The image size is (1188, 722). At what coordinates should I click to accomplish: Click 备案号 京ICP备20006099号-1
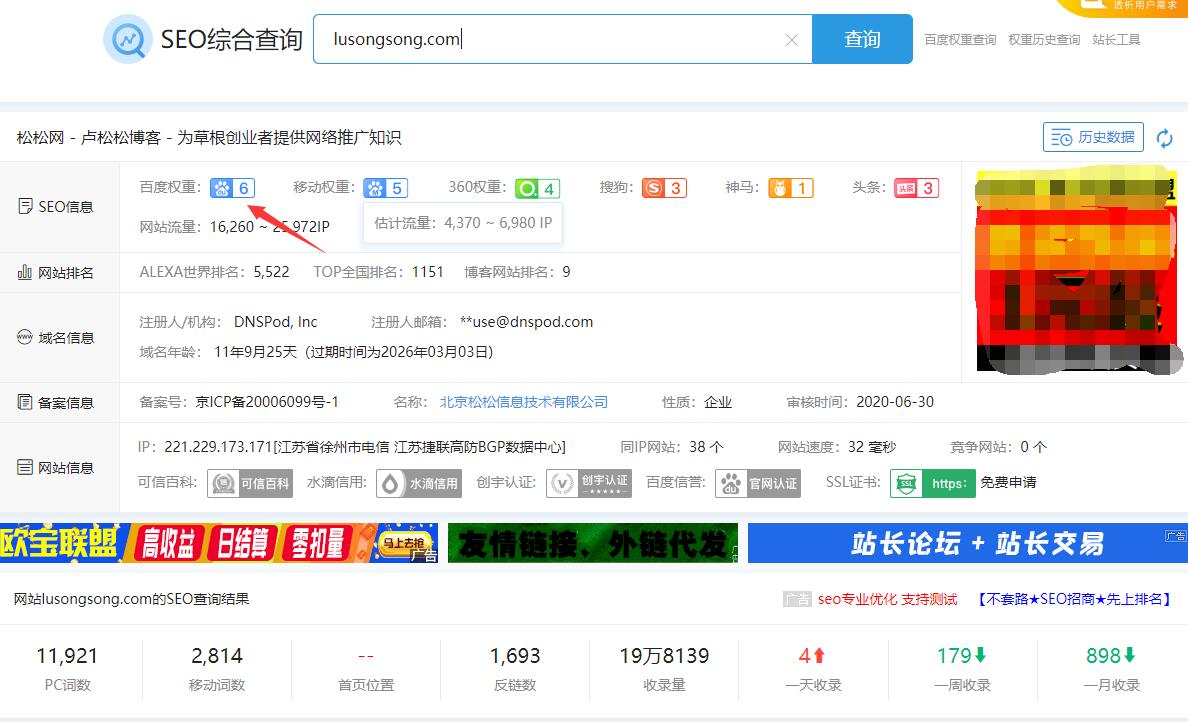[x=267, y=402]
